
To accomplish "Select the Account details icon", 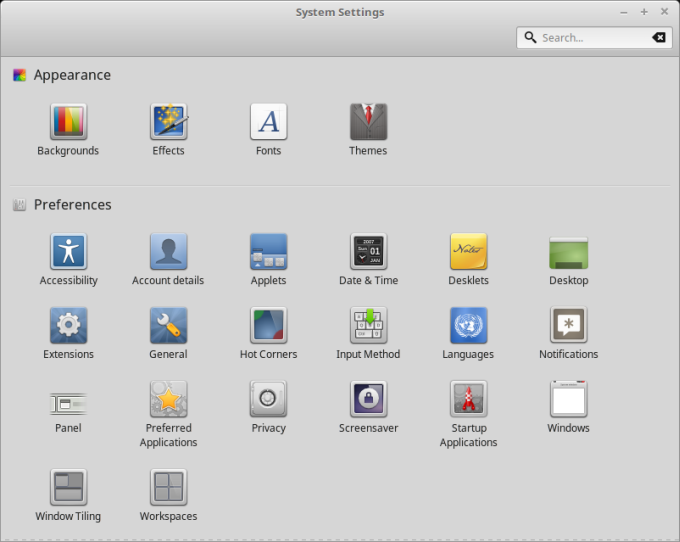I will (x=168, y=252).
